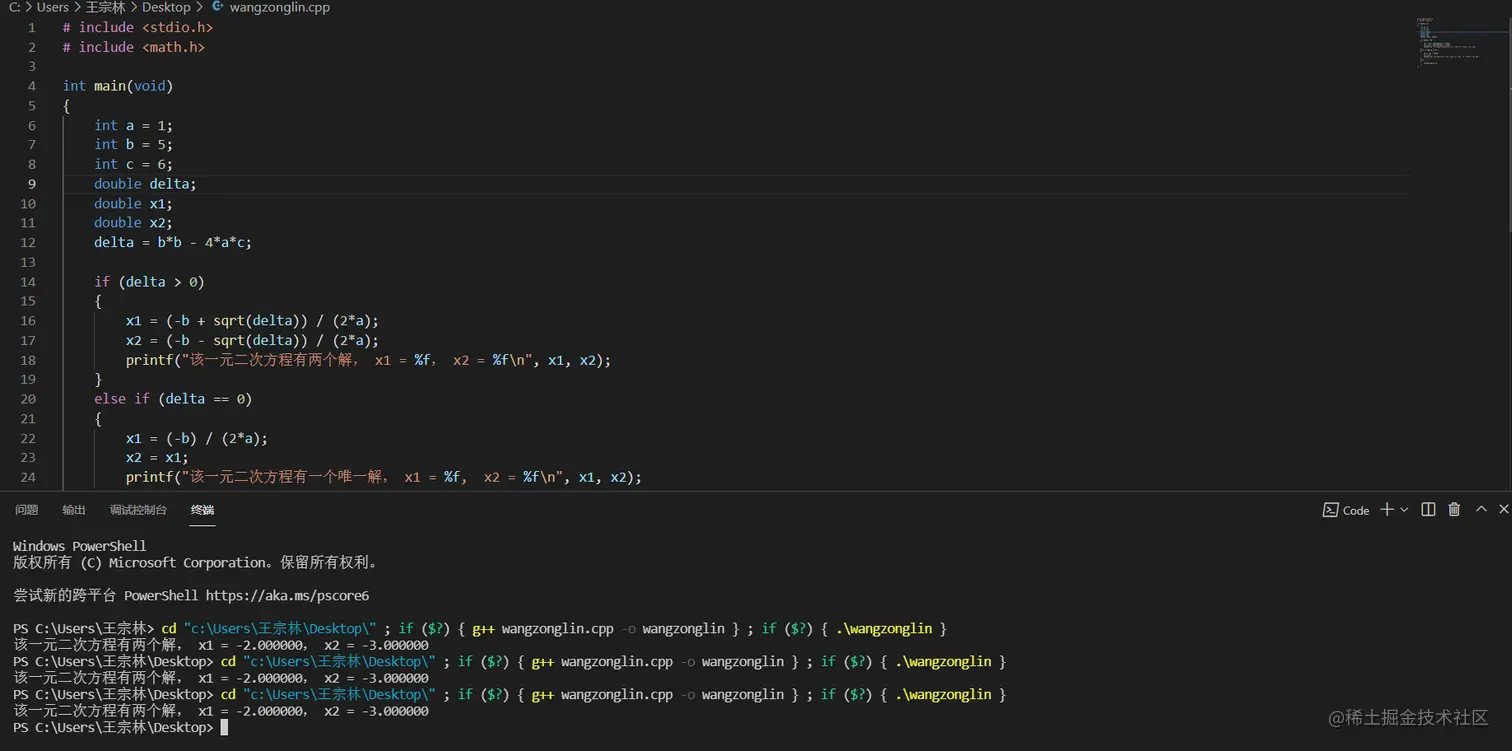Create a new terminal with the plus icon
Viewport: 1512px width, 751px height.
point(1387,510)
